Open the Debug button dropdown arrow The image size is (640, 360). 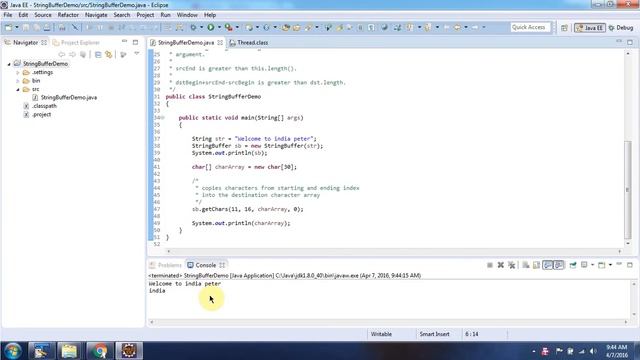[x=201, y=27]
